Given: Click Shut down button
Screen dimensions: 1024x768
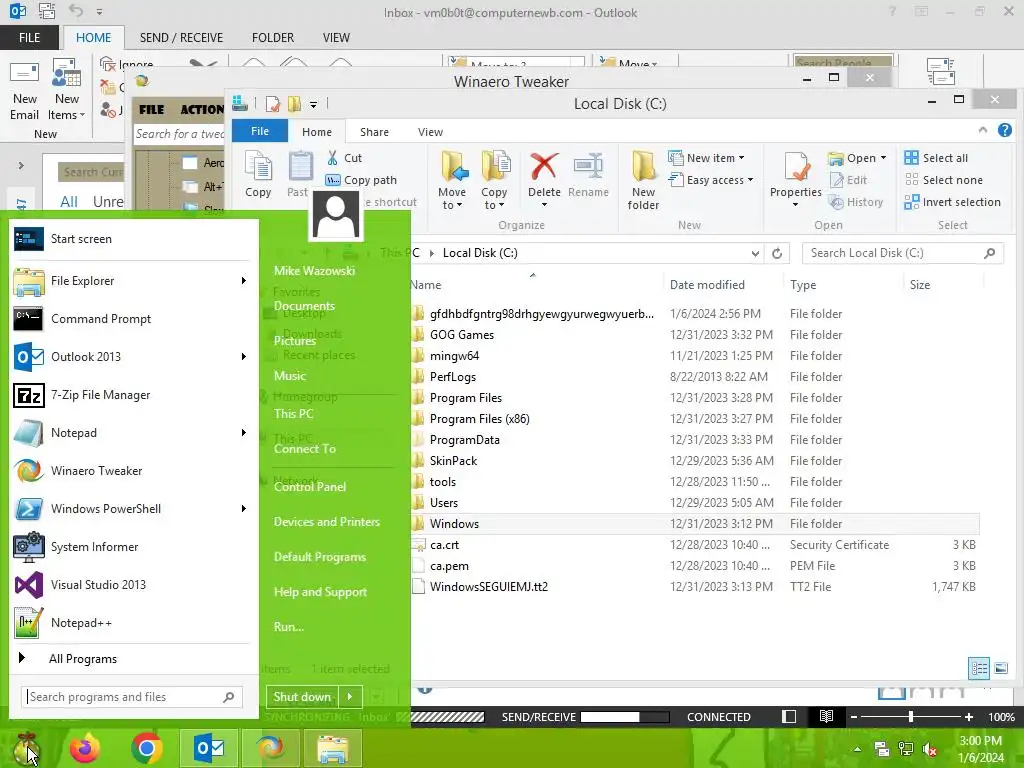Looking at the screenshot, I should click(302, 697).
